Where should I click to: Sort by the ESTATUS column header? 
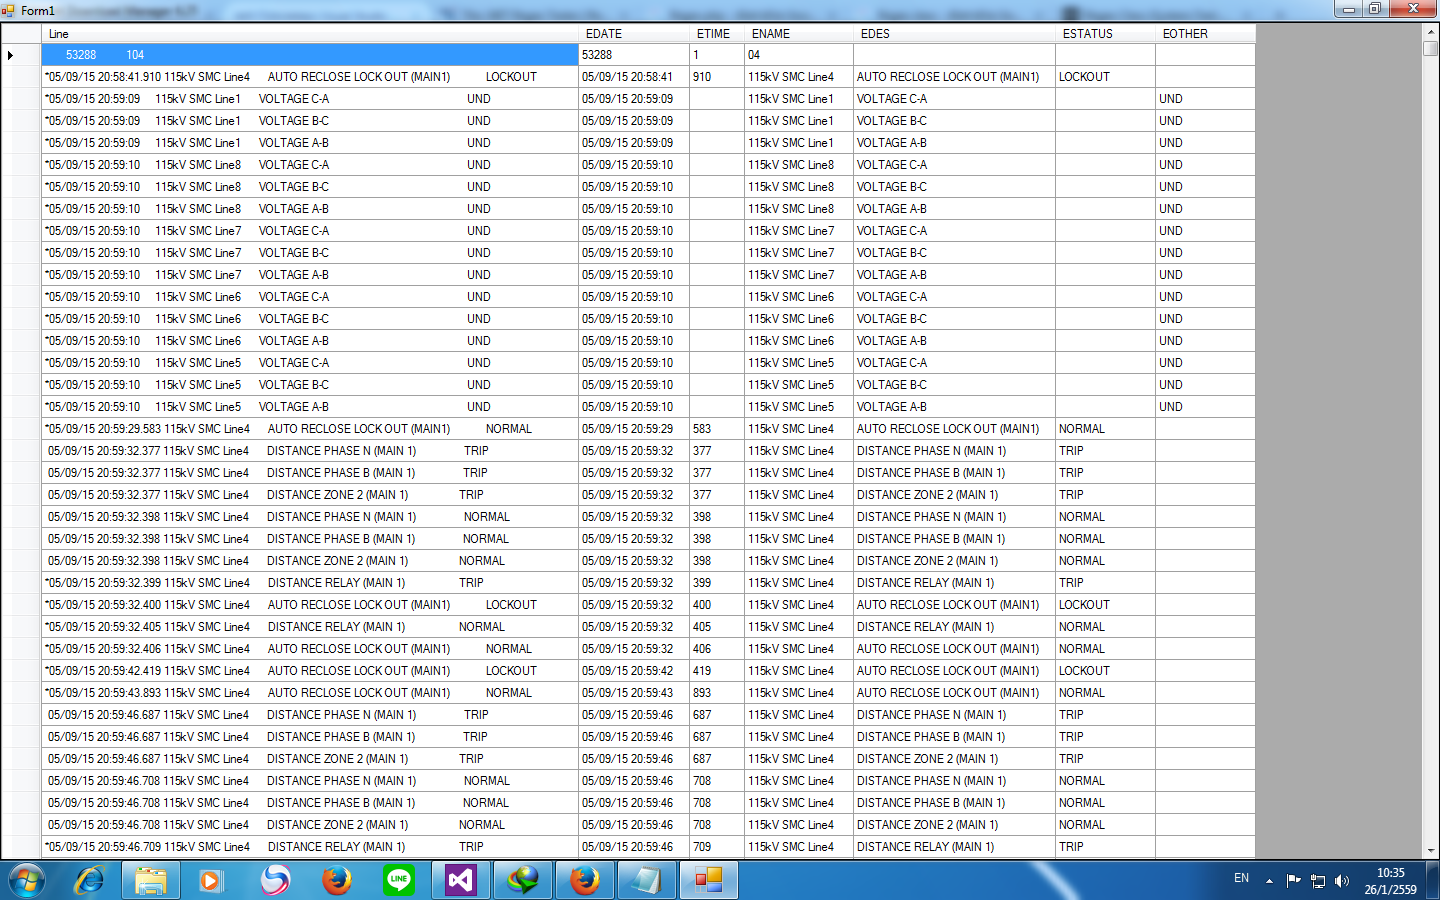tap(1105, 34)
